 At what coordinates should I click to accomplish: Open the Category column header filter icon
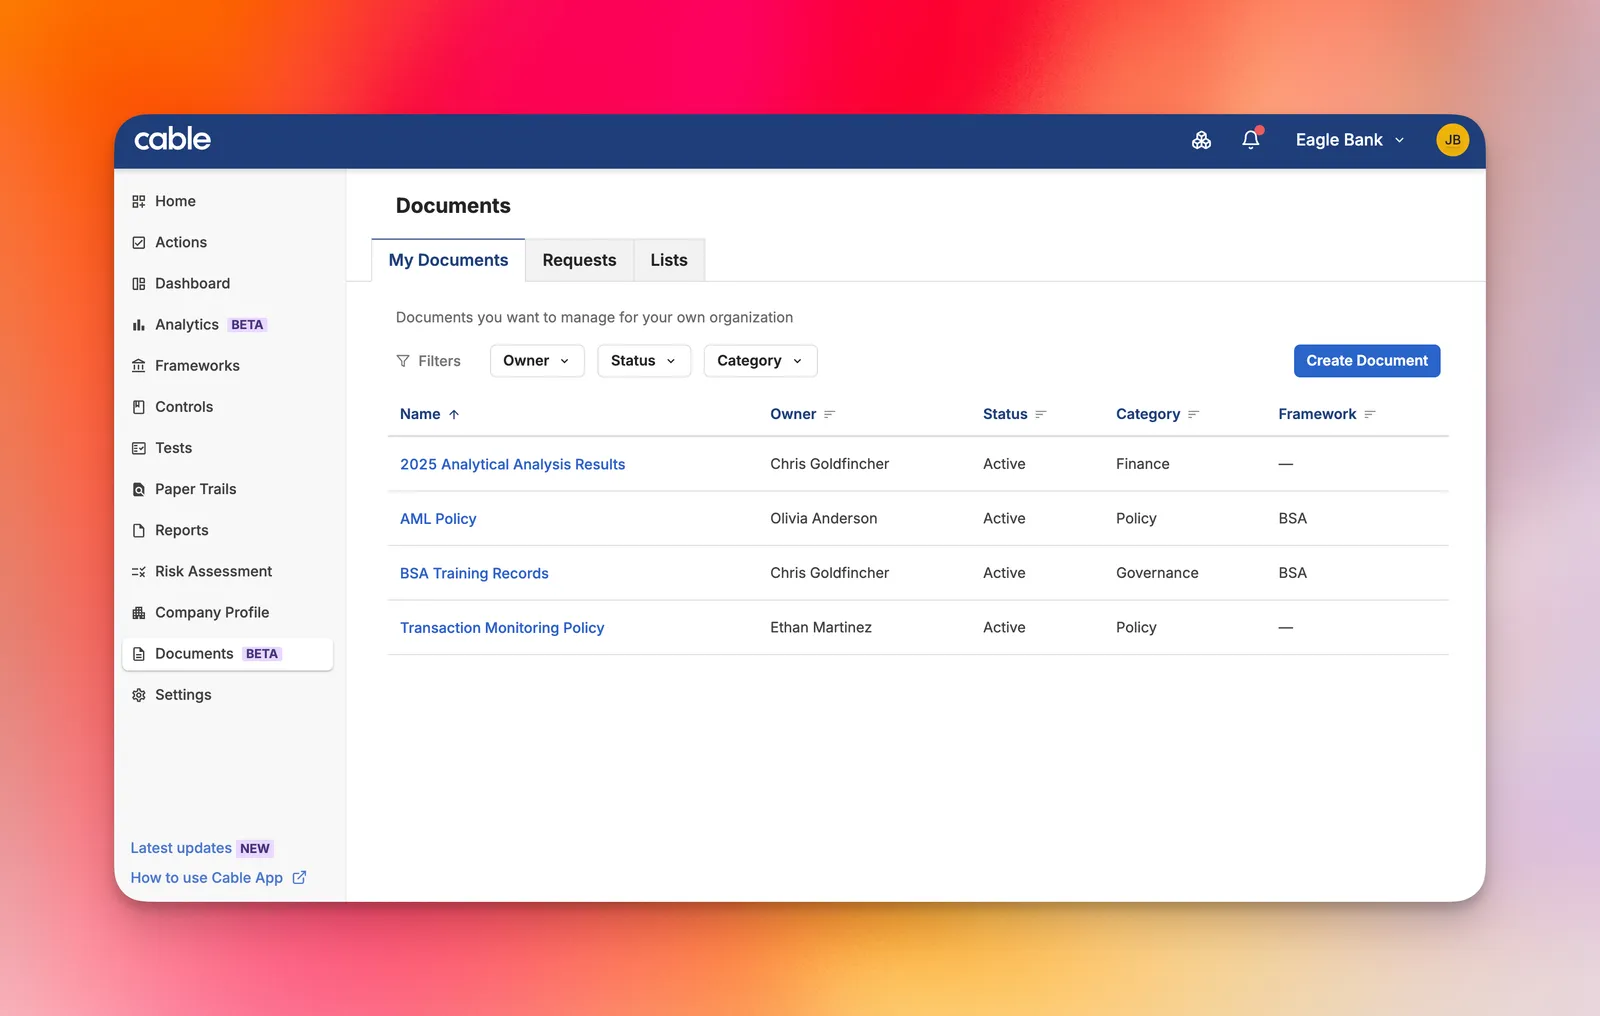[x=1193, y=414]
